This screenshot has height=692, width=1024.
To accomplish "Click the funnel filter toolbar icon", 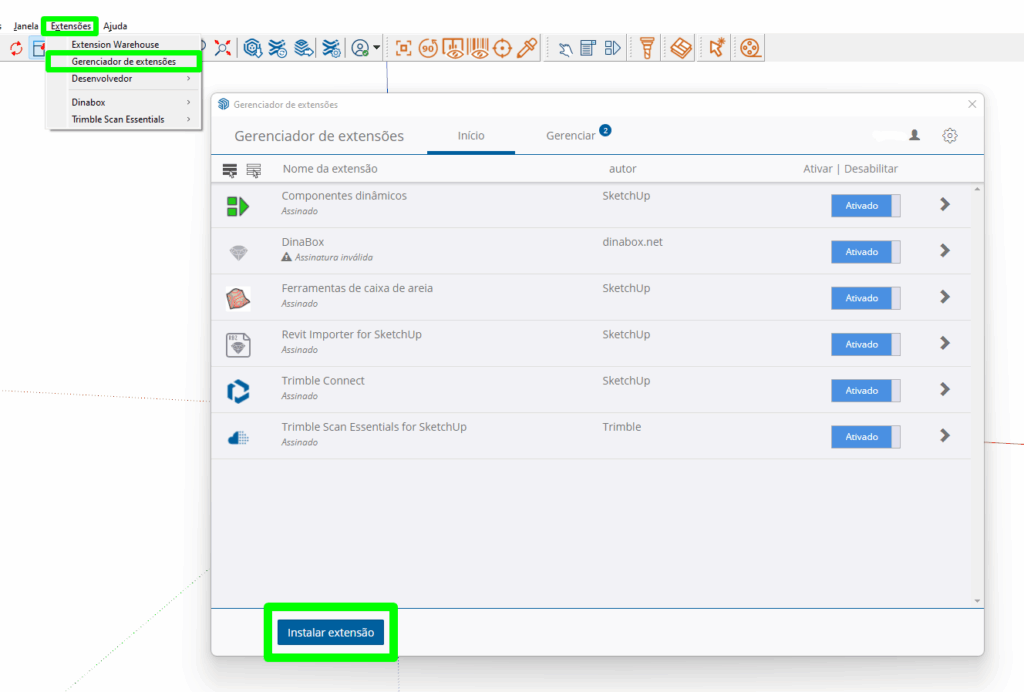I will (x=647, y=48).
